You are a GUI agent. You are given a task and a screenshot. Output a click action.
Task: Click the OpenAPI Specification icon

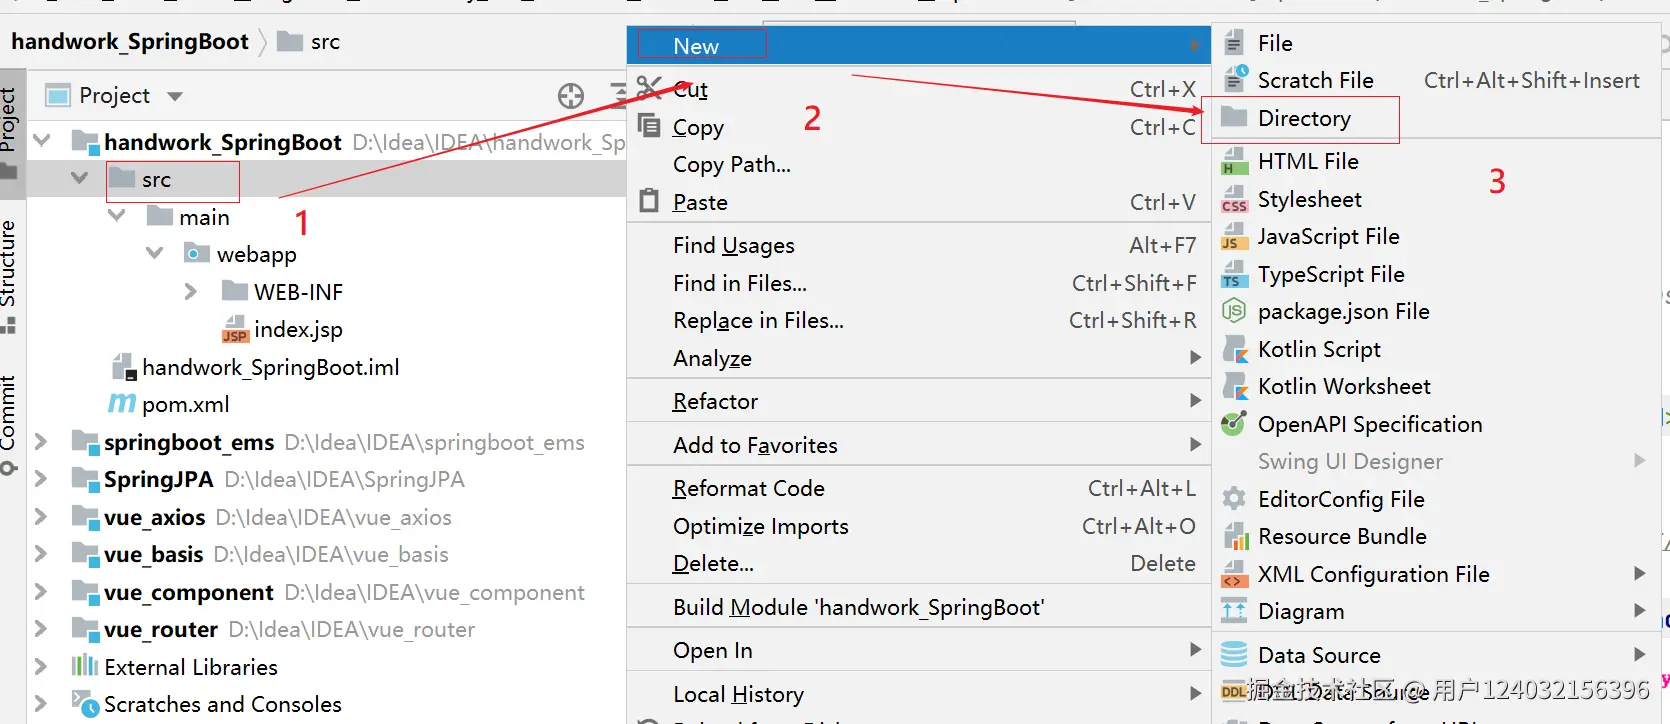(x=1235, y=424)
